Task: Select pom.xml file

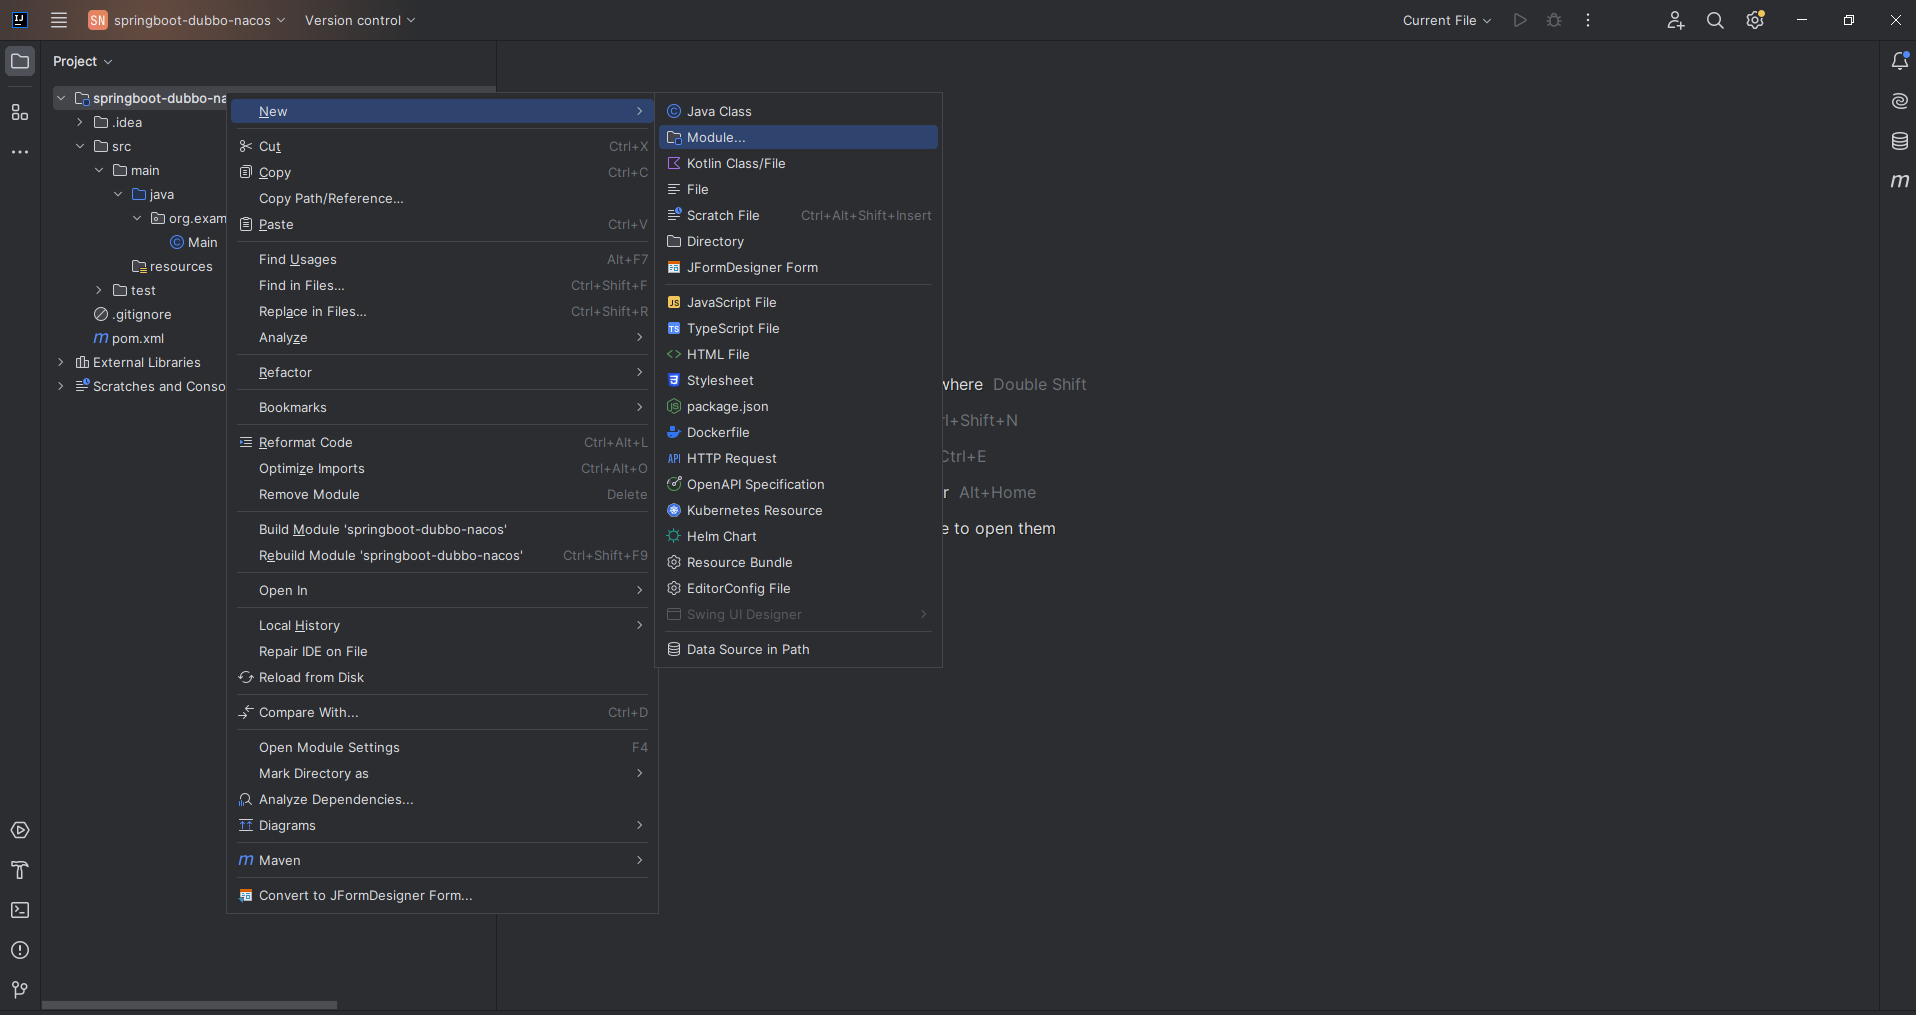Action: [129, 338]
